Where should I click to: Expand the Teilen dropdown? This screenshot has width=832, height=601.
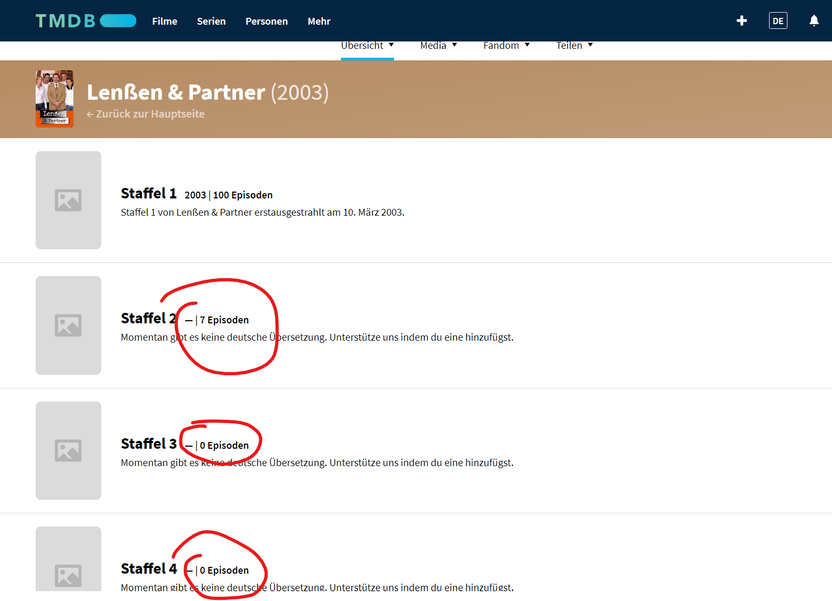click(574, 46)
